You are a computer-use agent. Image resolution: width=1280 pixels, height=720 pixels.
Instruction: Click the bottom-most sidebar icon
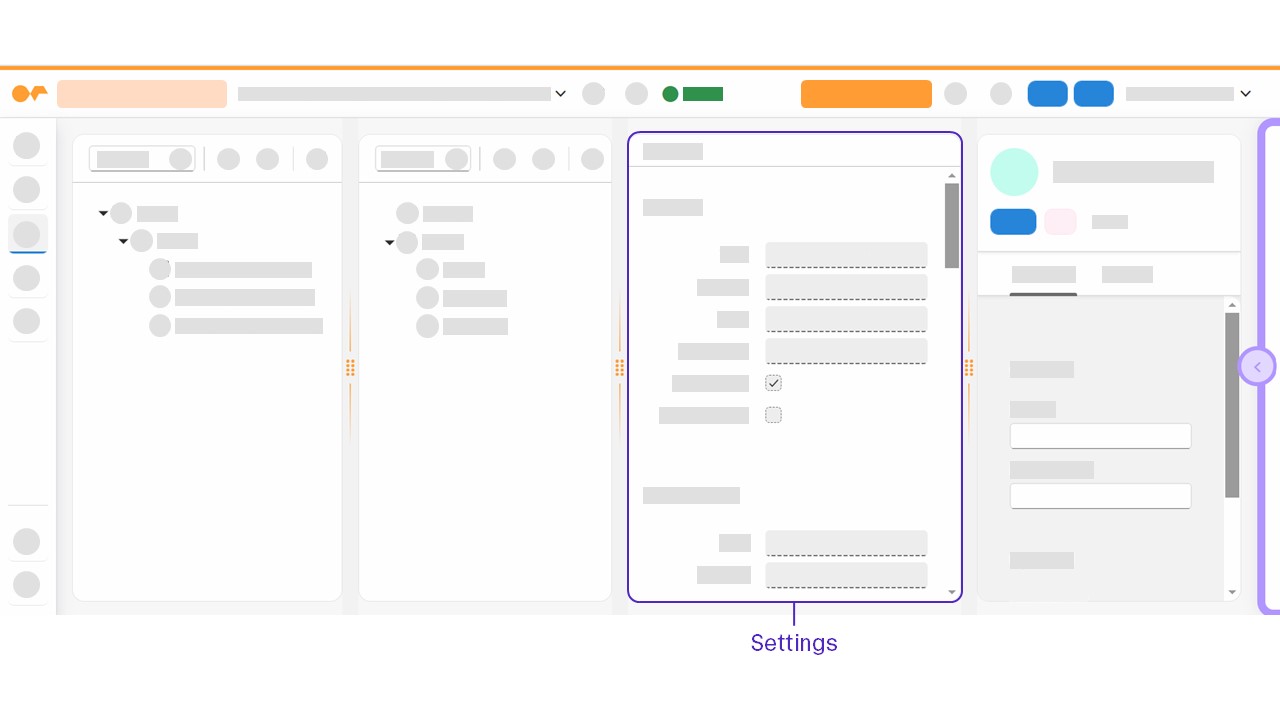[27, 584]
